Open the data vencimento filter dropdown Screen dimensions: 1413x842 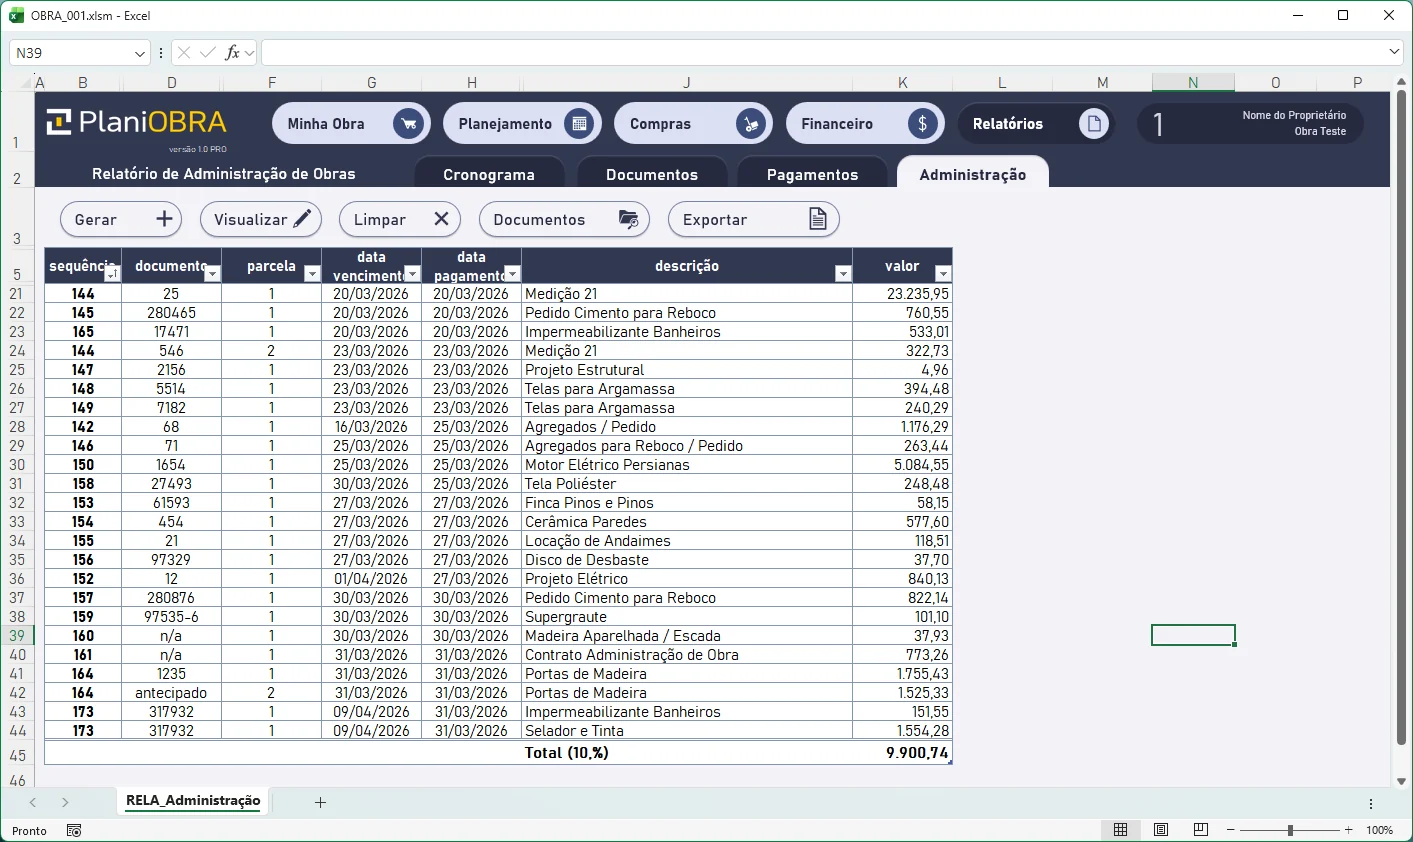pos(412,274)
